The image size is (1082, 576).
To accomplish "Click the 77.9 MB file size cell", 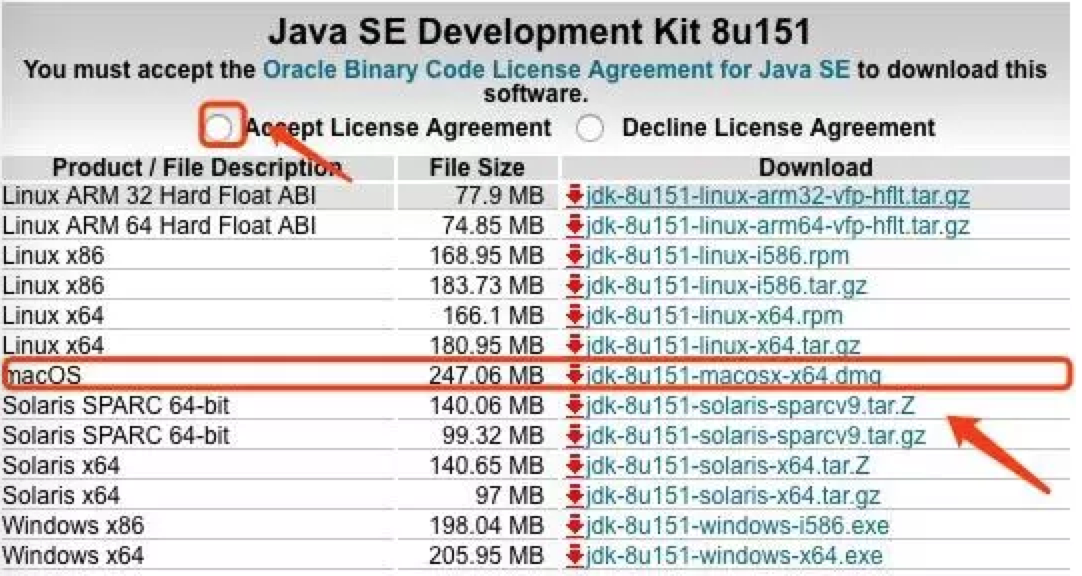I will tap(477, 196).
